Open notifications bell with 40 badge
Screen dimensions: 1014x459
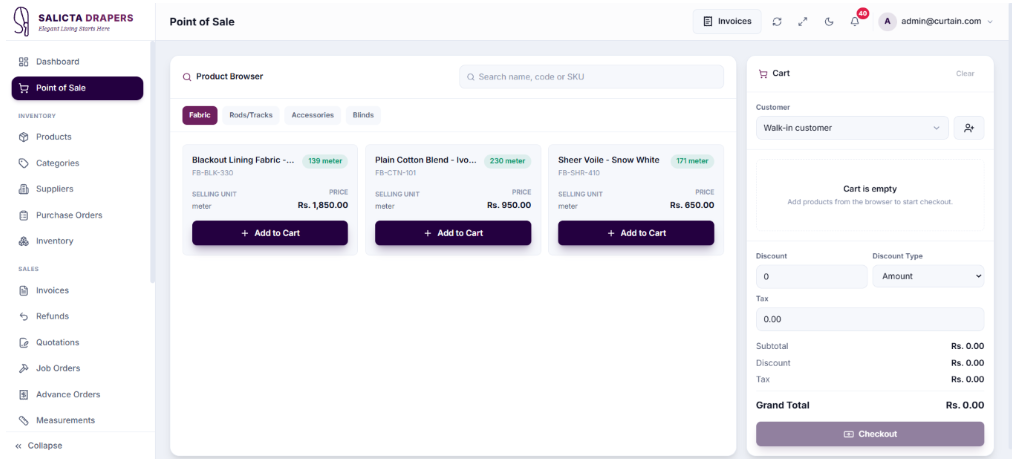(855, 21)
